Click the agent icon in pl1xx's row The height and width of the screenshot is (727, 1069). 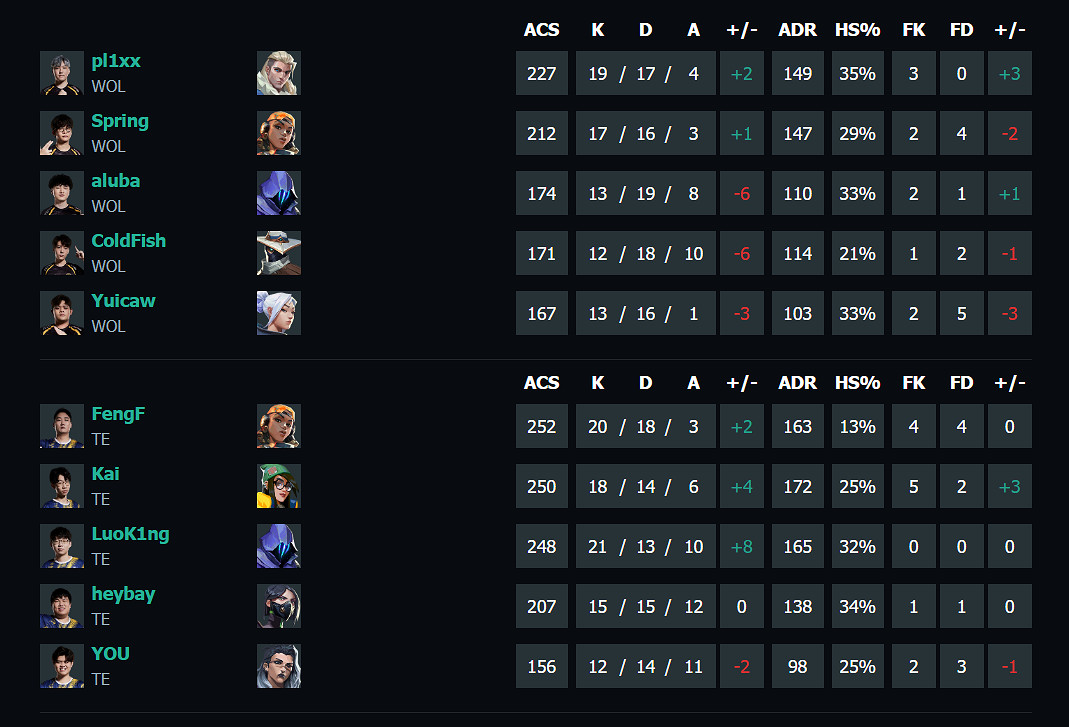tap(278, 73)
